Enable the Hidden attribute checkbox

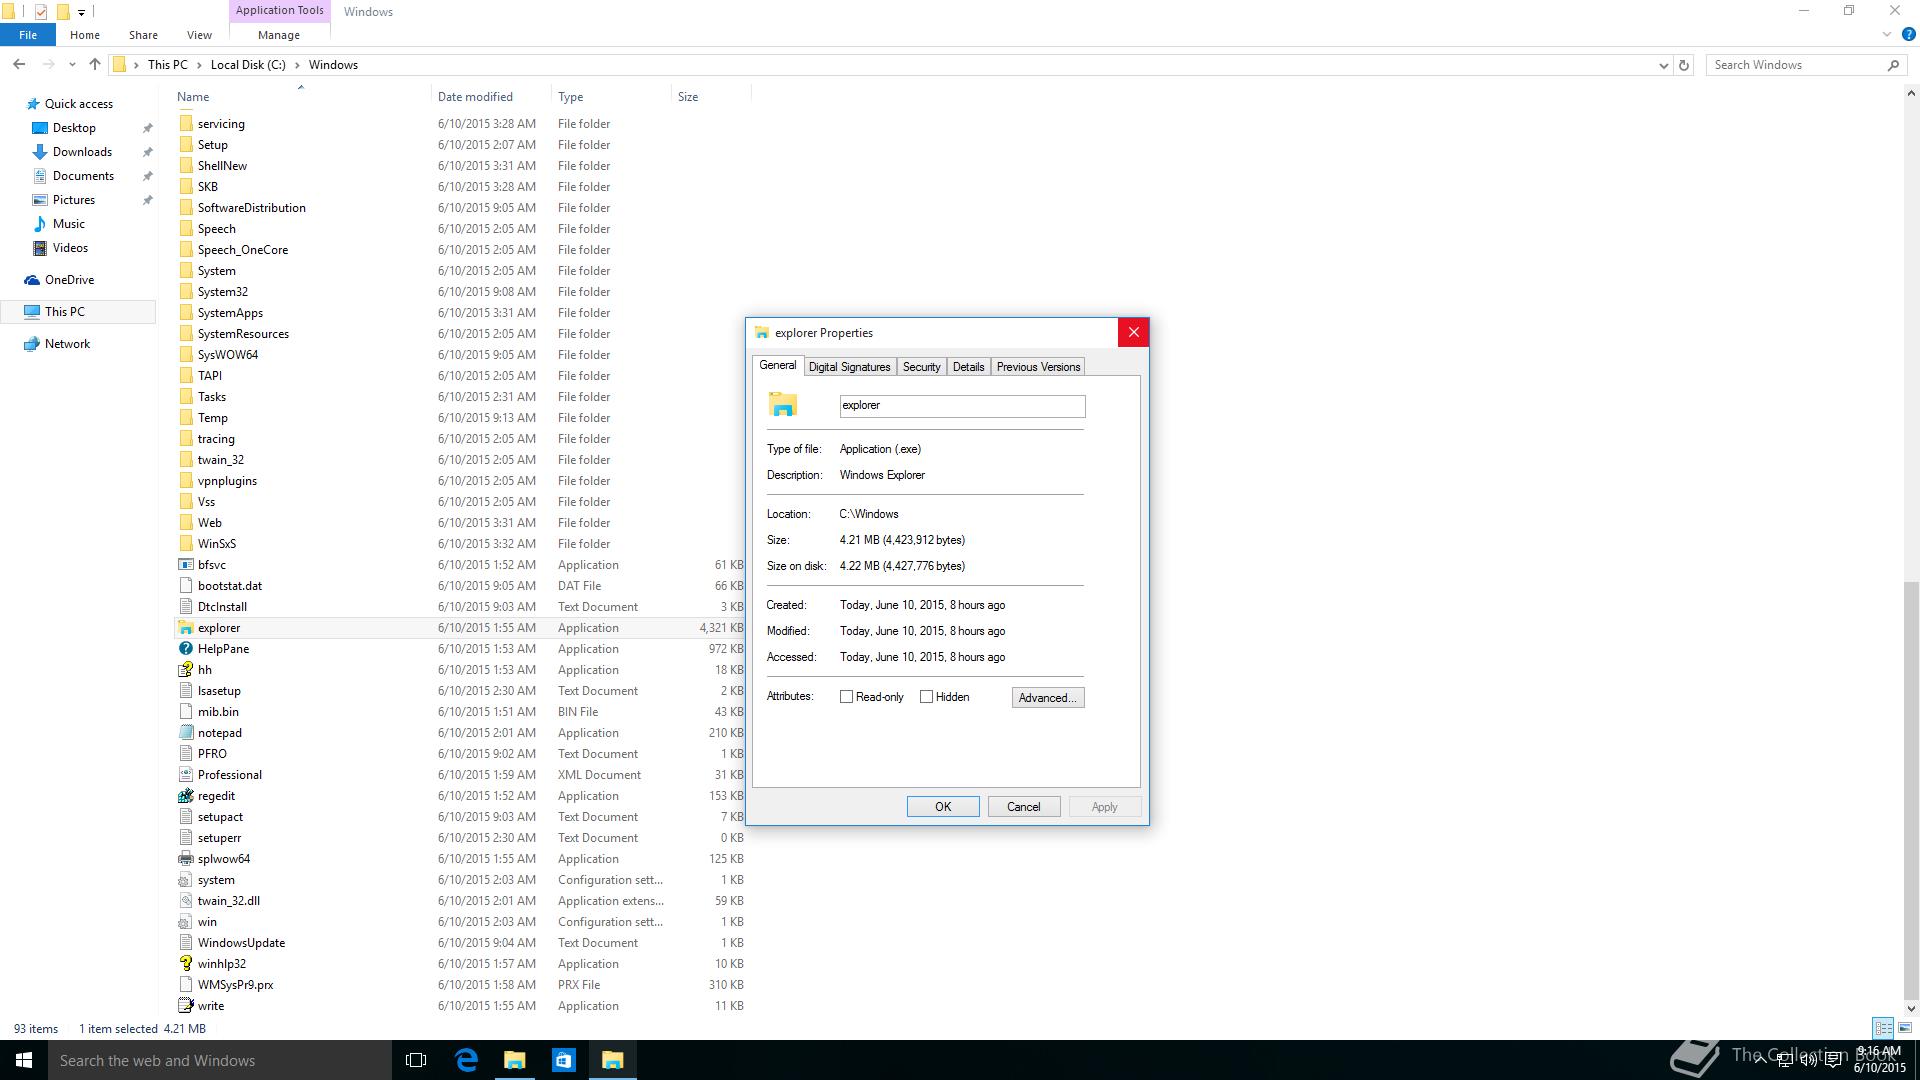click(x=926, y=697)
